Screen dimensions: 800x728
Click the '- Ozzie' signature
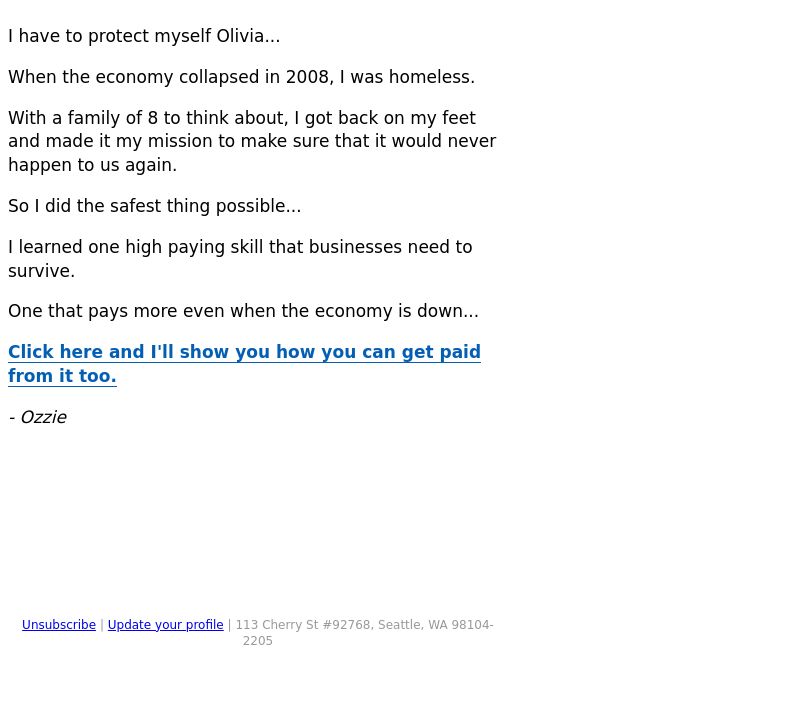[38, 417]
